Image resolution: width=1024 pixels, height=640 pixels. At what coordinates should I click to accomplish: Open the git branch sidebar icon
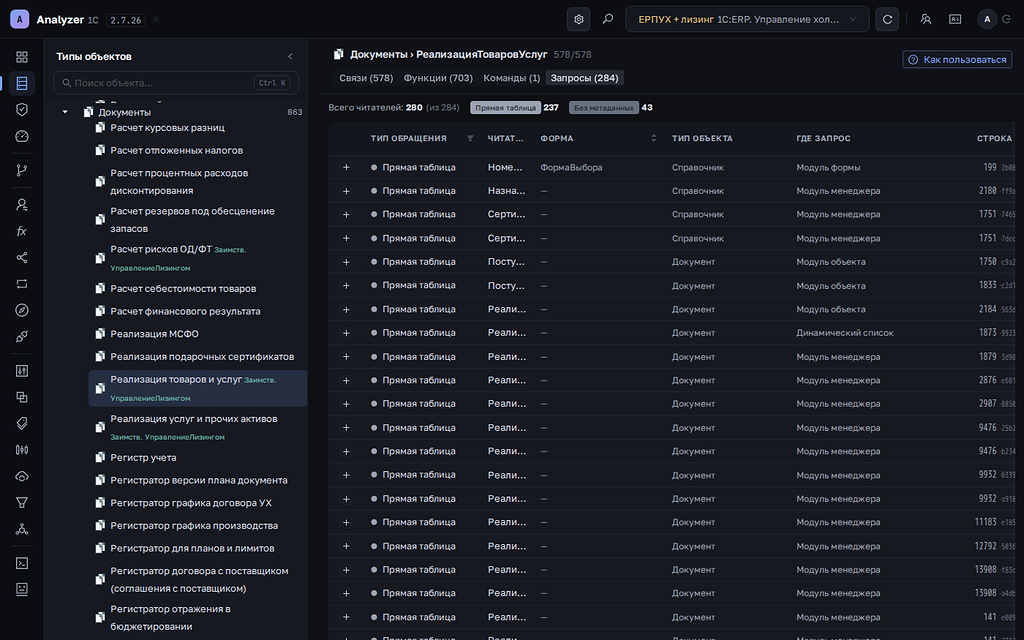tap(22, 170)
